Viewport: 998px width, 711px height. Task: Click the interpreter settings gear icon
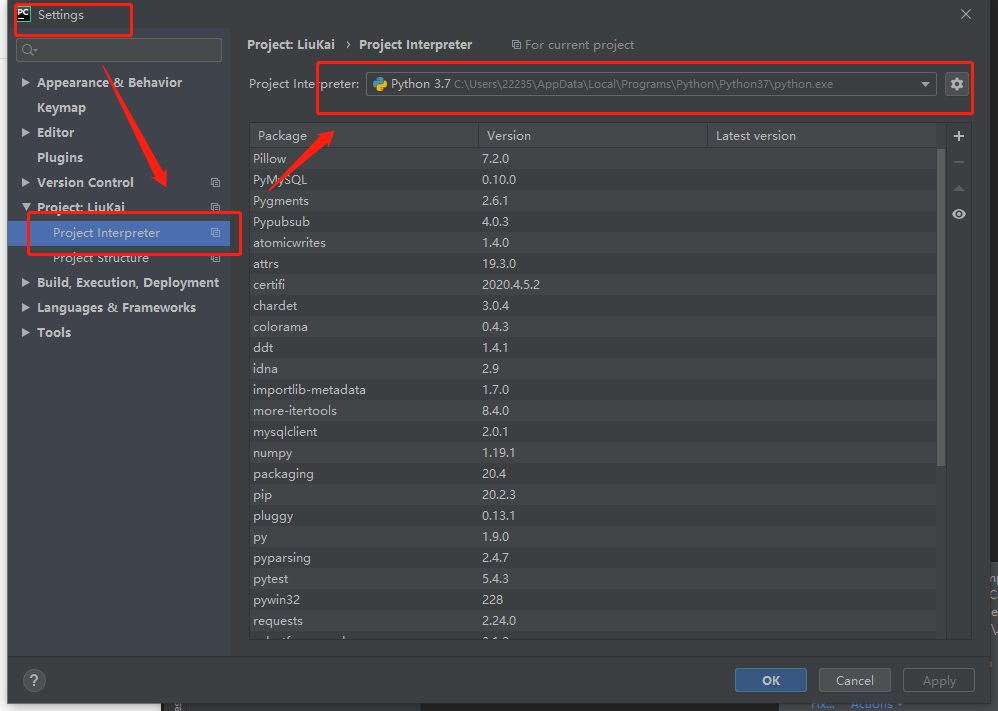tap(957, 84)
